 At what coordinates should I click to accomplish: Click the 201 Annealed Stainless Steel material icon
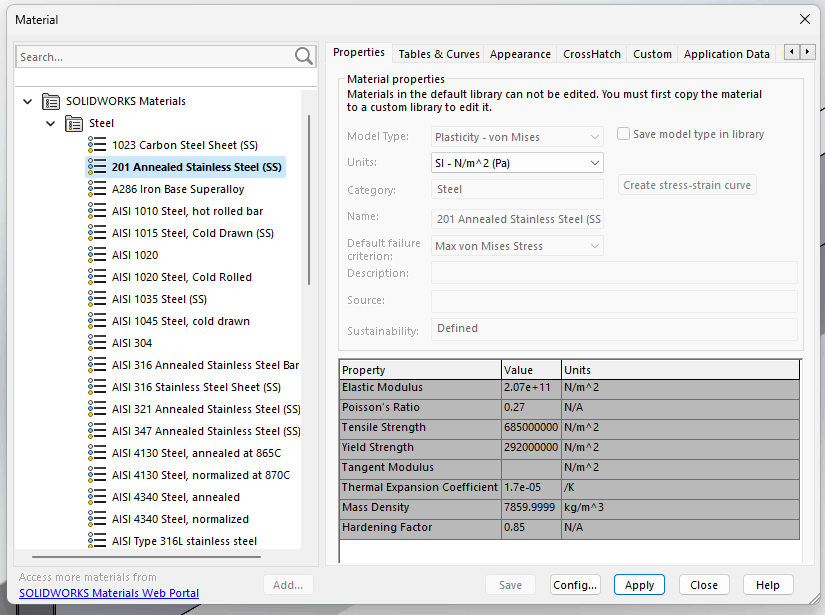click(97, 167)
